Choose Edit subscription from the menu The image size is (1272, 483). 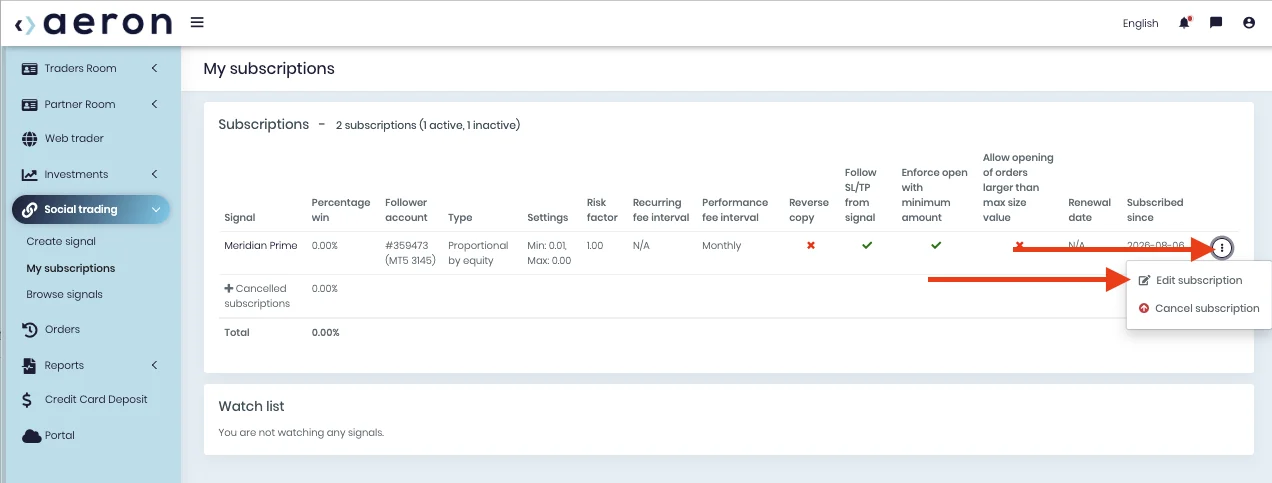point(1199,281)
